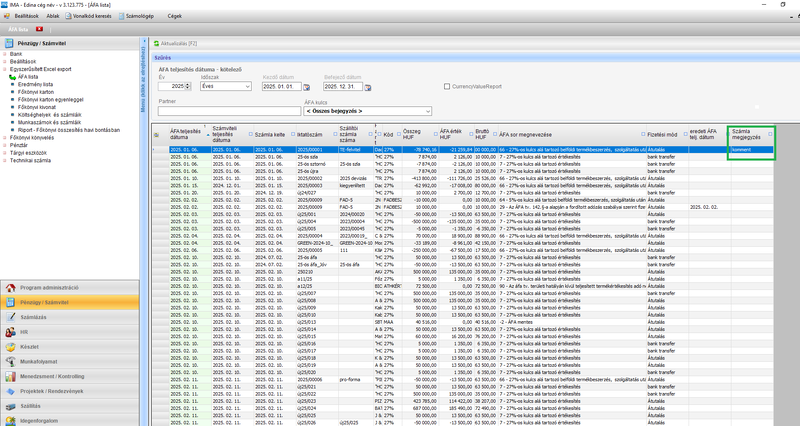Toggle filter box on Számla megjegyzés column
Image resolution: width=800 pixels, height=426 pixels.
click(770, 132)
